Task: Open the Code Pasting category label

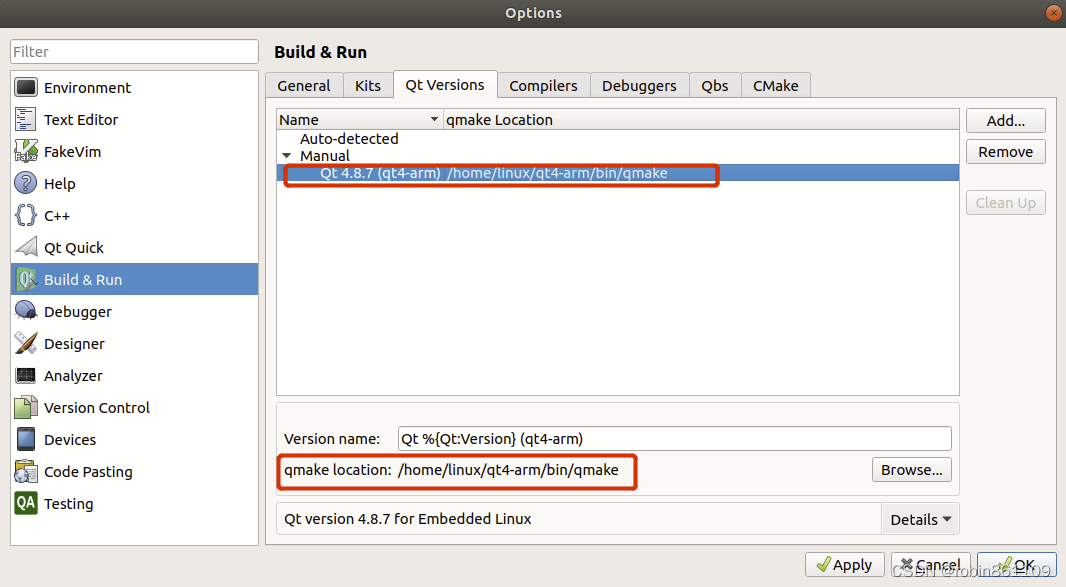Action: click(x=88, y=471)
